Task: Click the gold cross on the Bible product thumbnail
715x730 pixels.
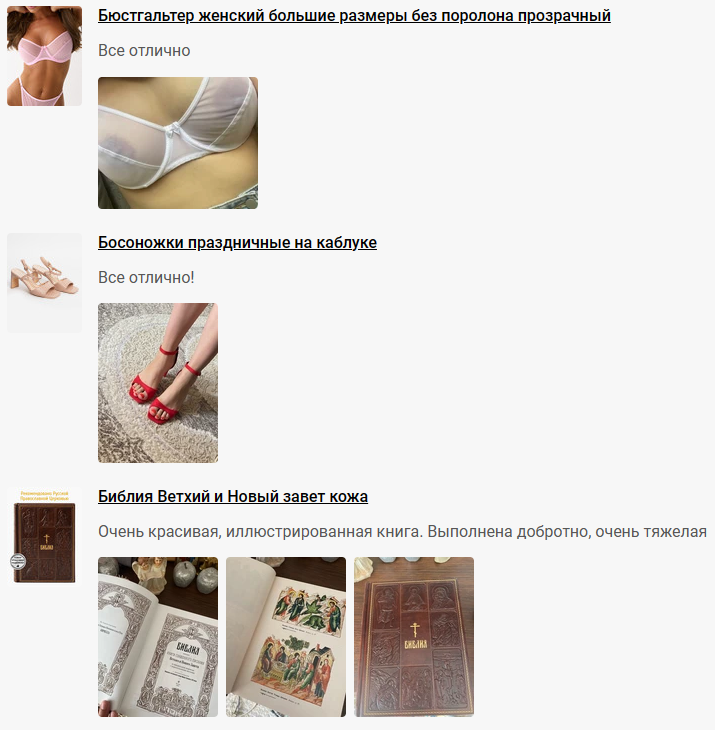Action: 46,539
